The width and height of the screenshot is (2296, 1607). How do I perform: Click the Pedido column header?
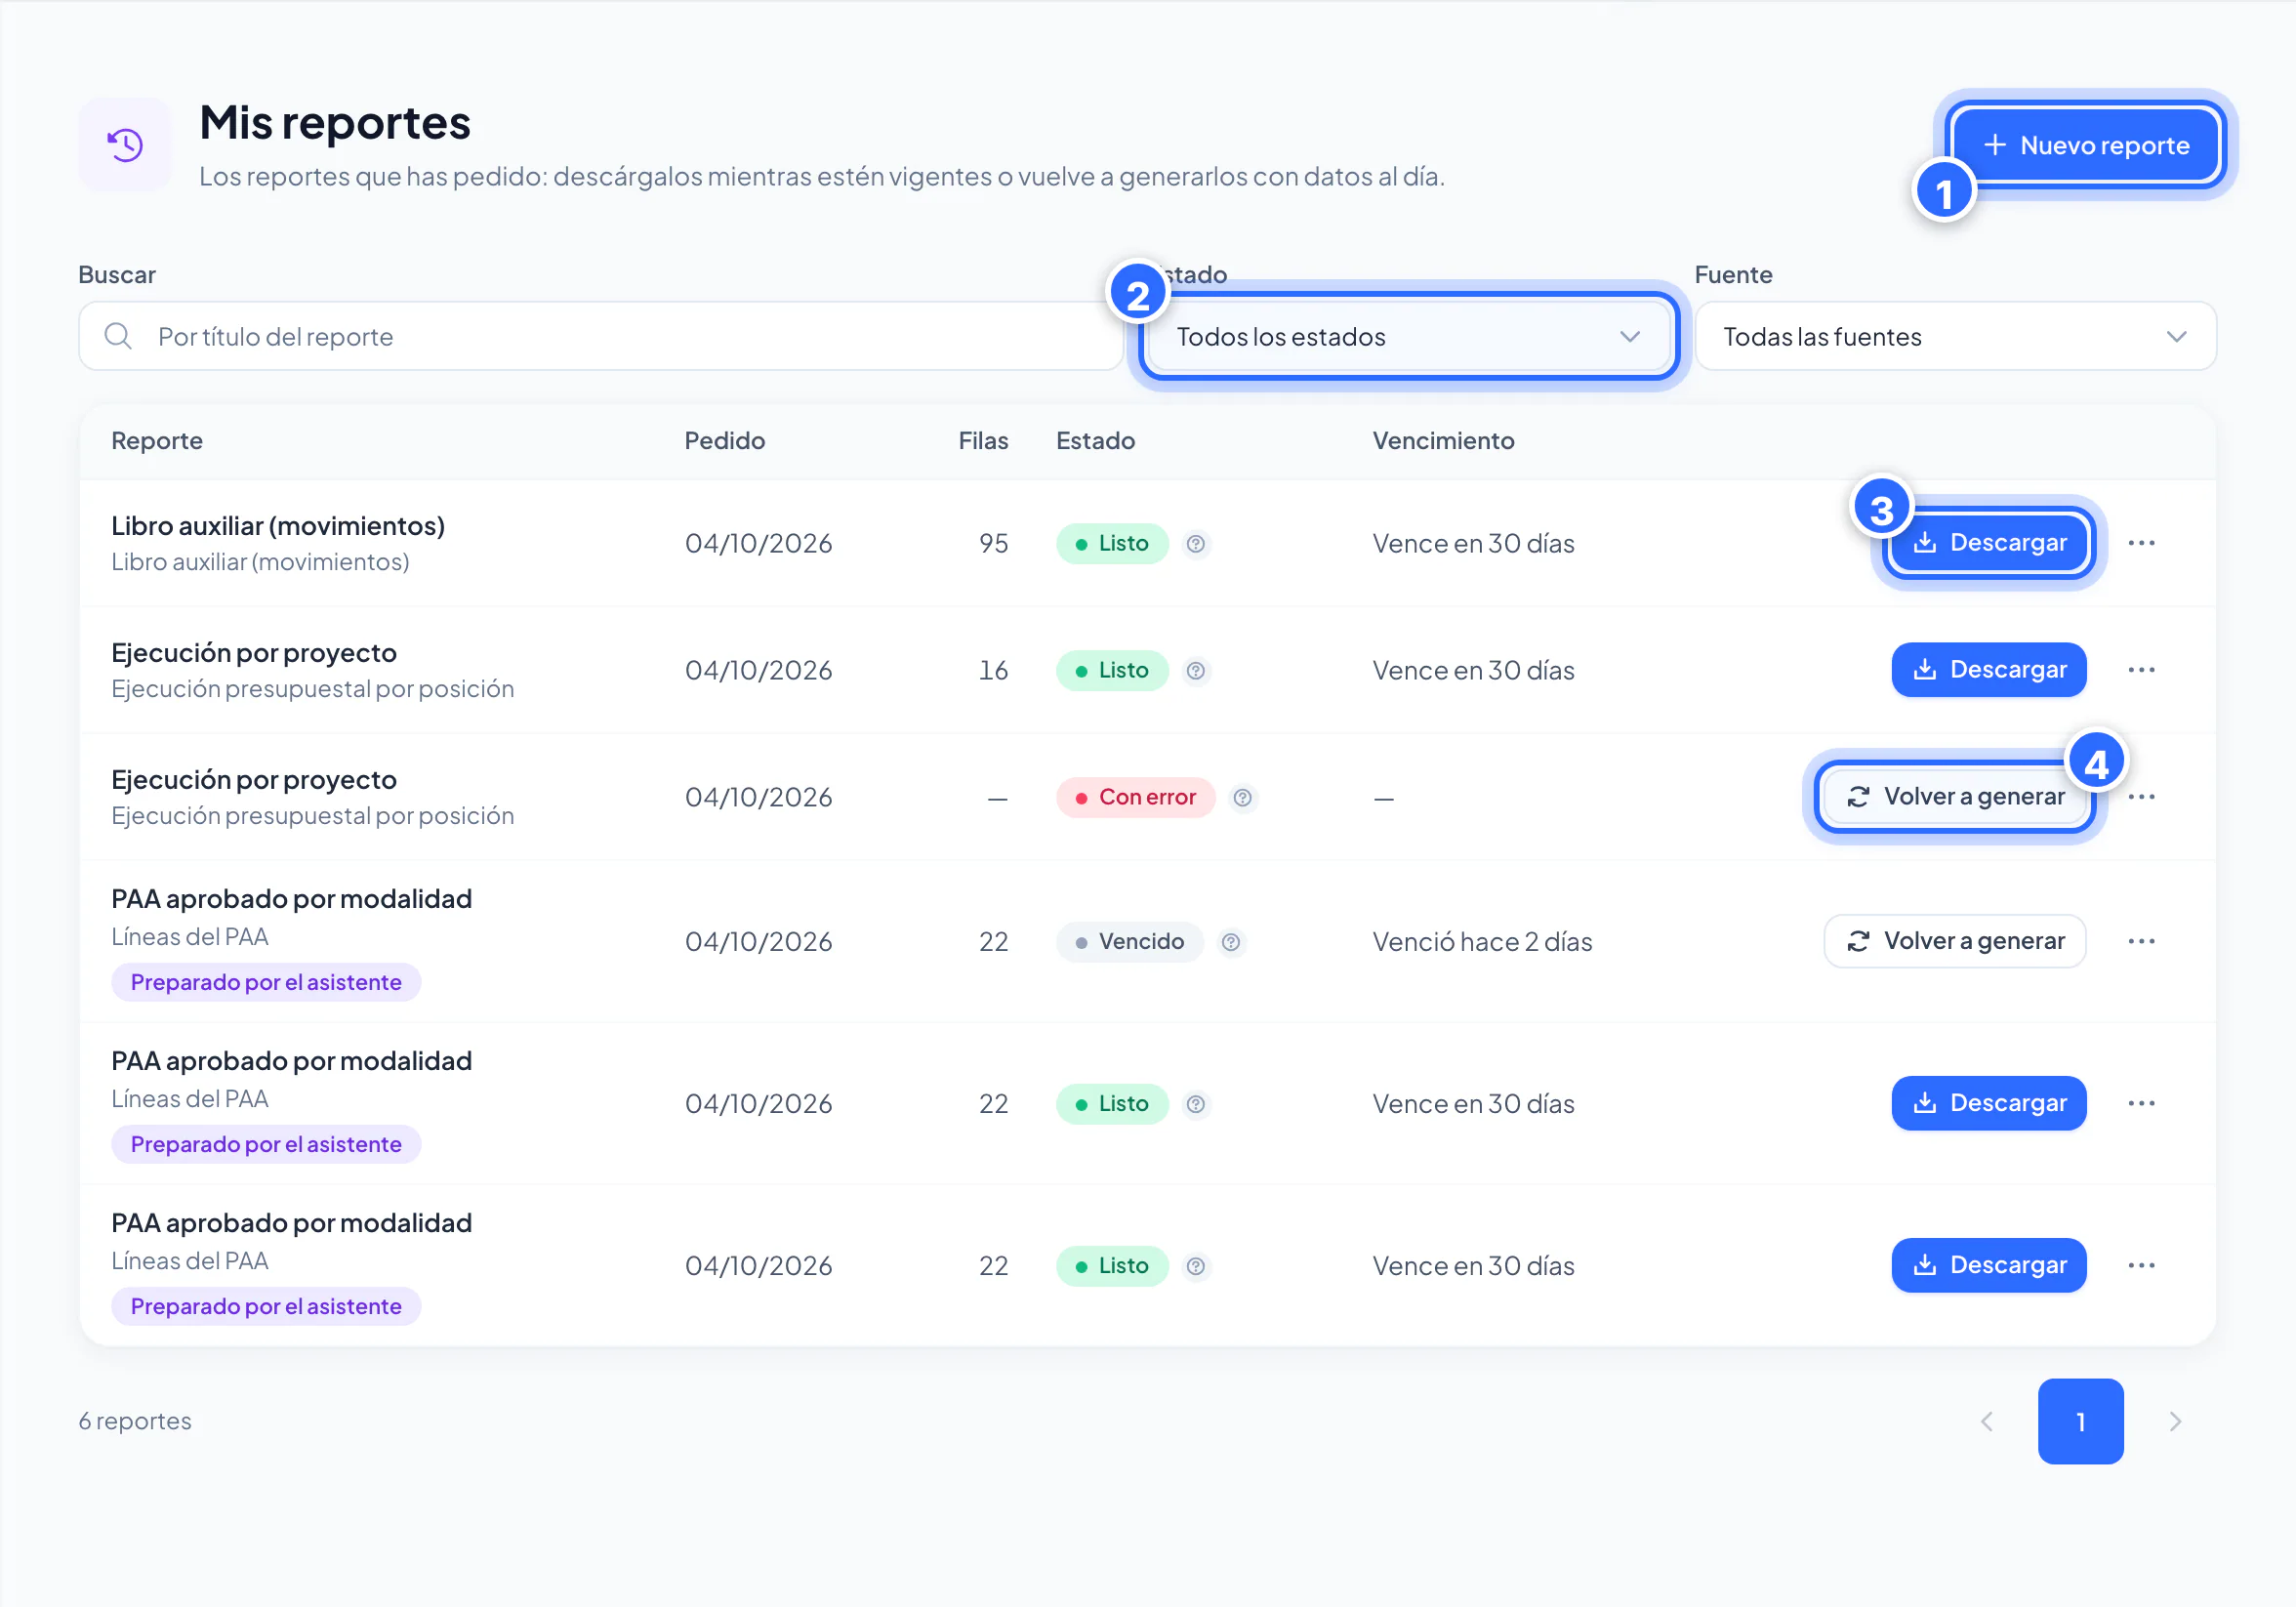[x=724, y=440]
